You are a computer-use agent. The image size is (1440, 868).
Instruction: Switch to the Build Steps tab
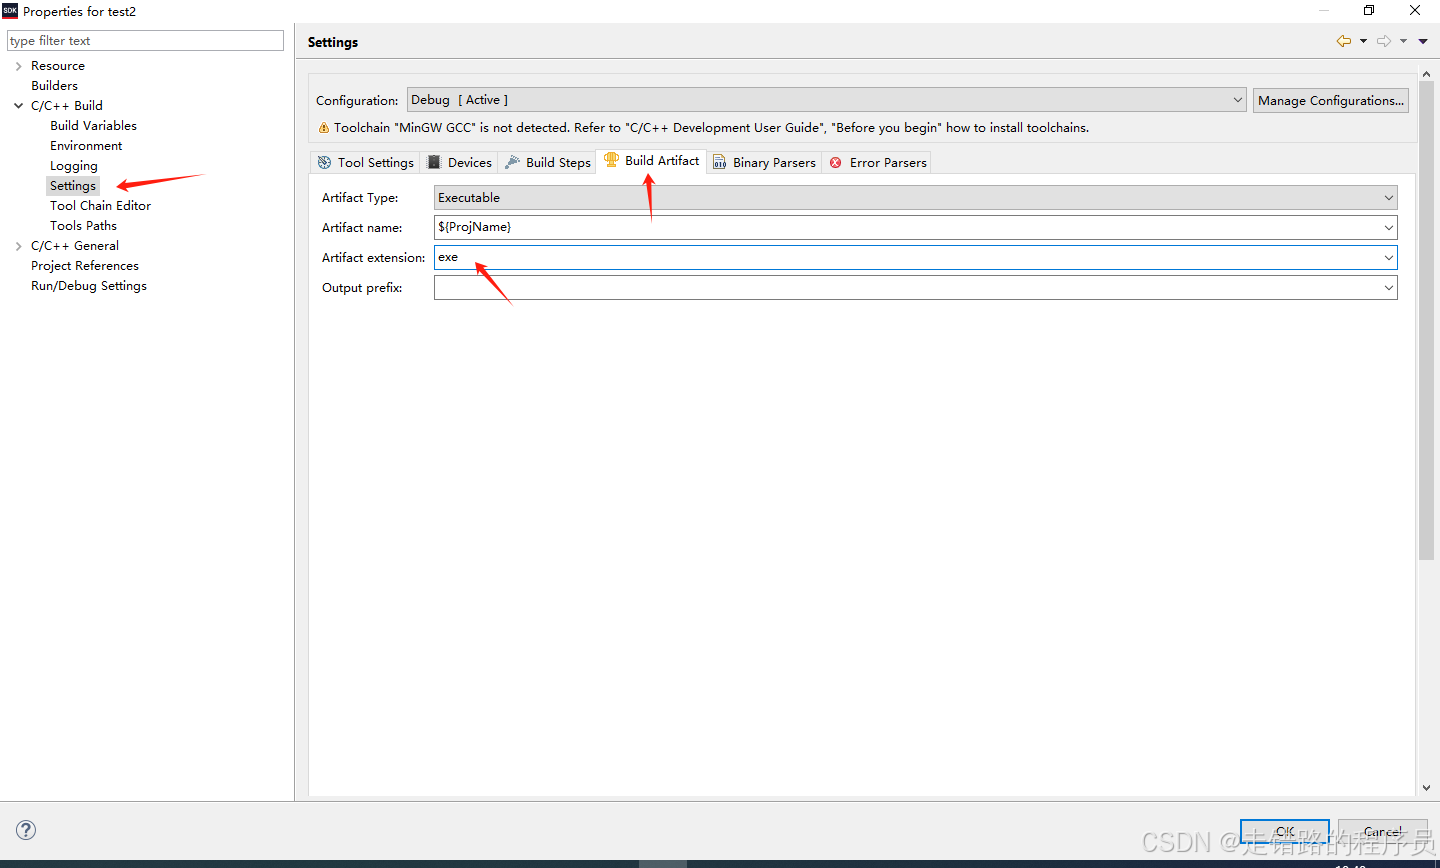[x=547, y=162]
